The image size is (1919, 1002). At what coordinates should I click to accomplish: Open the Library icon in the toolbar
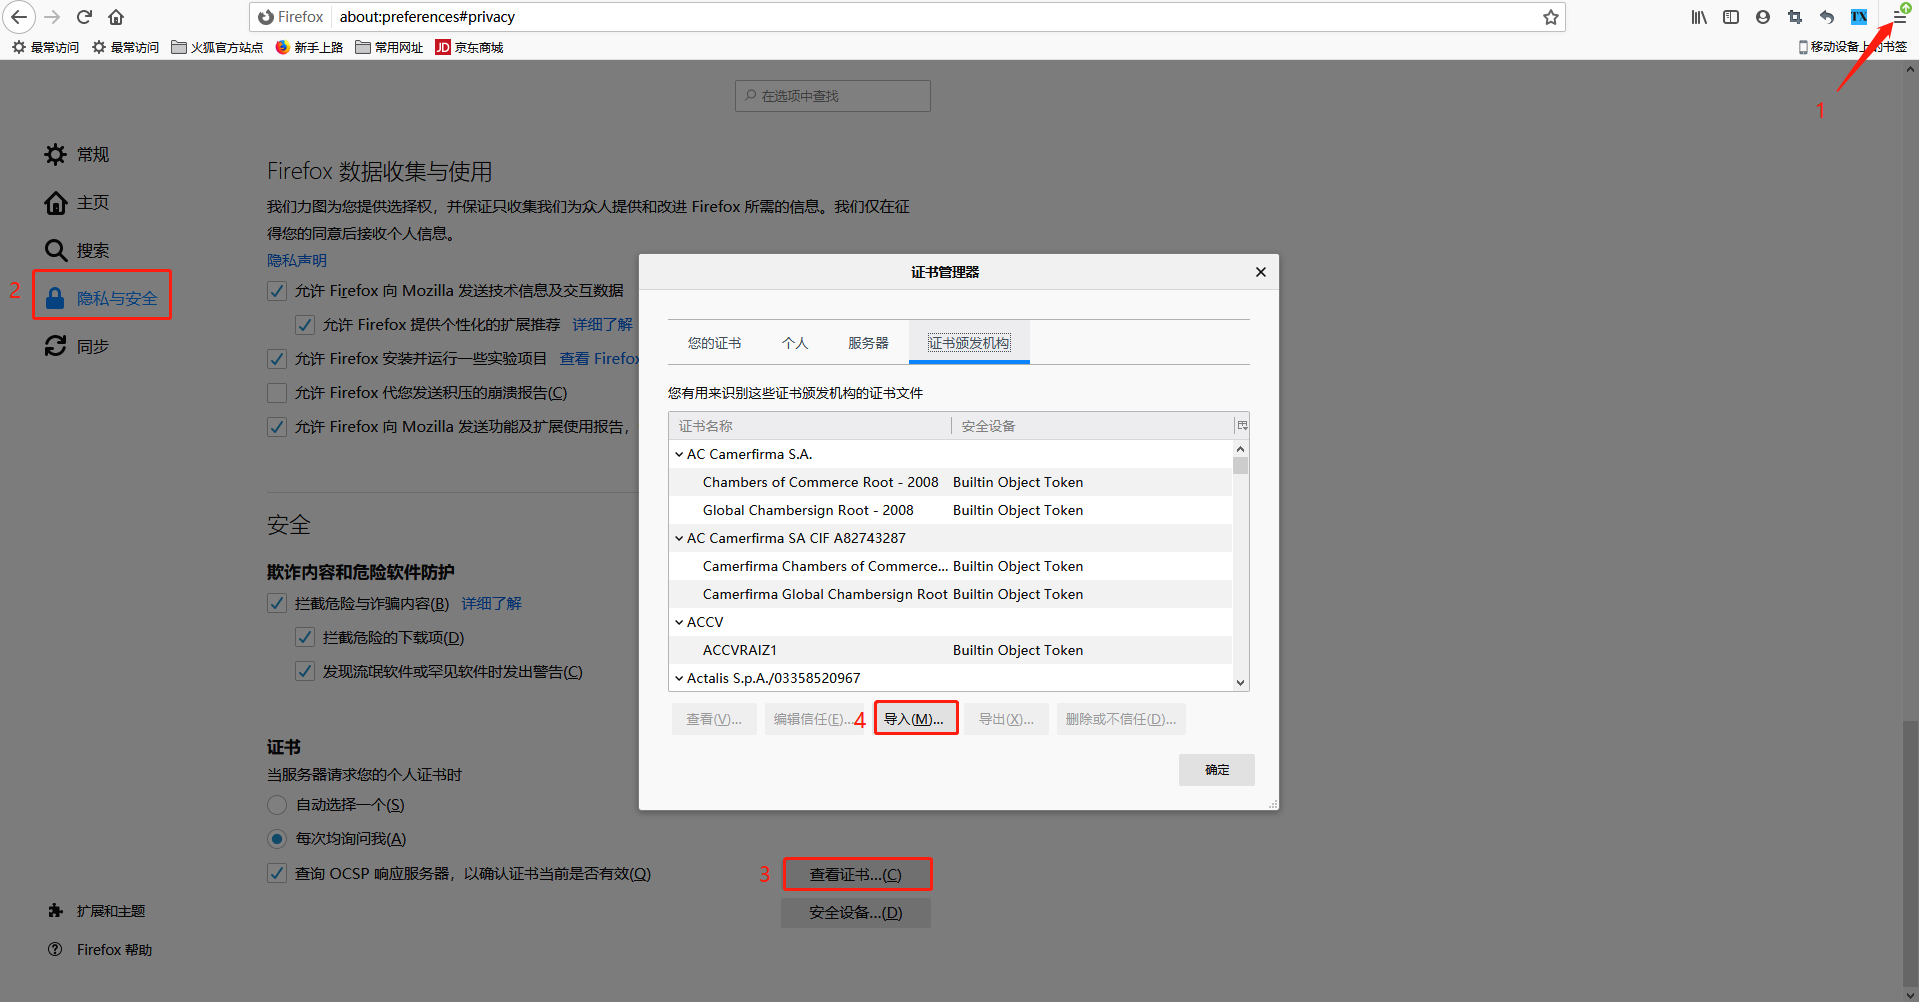[1699, 17]
